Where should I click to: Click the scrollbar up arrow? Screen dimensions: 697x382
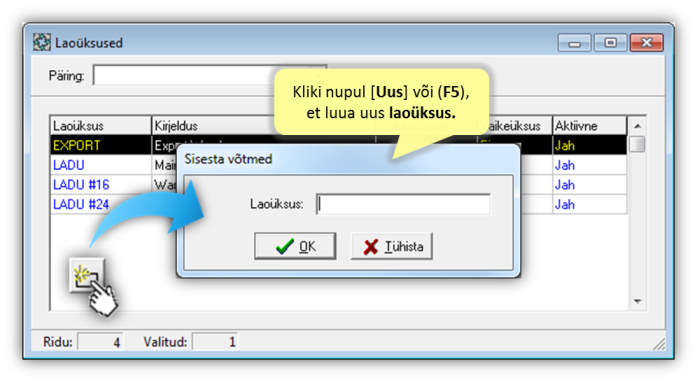[x=637, y=126]
